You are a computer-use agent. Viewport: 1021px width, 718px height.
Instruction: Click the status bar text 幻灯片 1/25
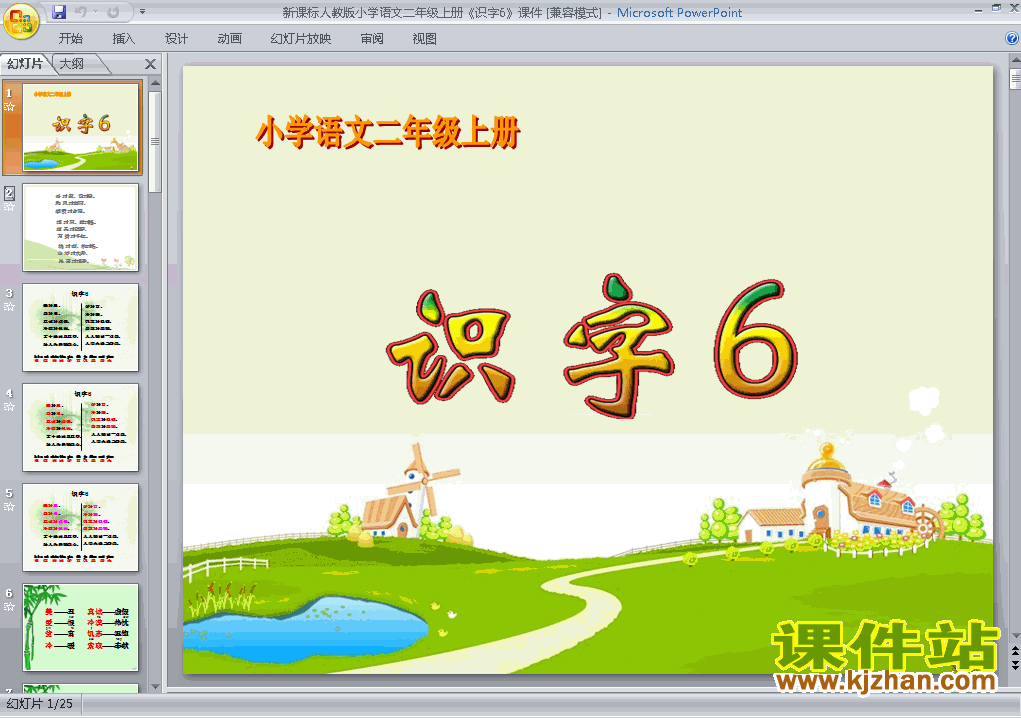pyautogui.click(x=40, y=704)
